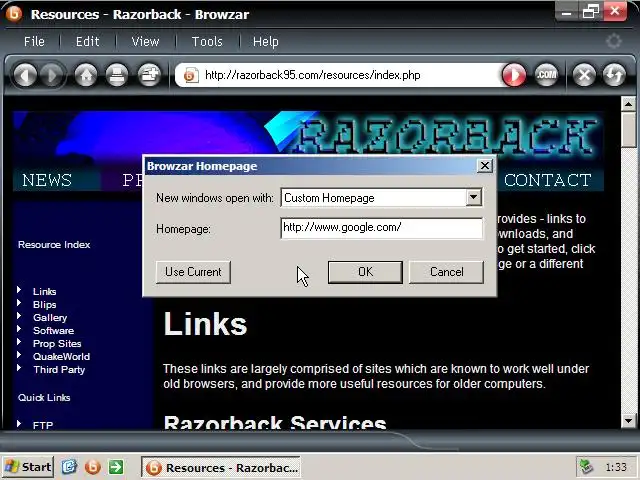Click the browser Back arrow button
Viewport: 640px width, 480px height.
[25, 75]
